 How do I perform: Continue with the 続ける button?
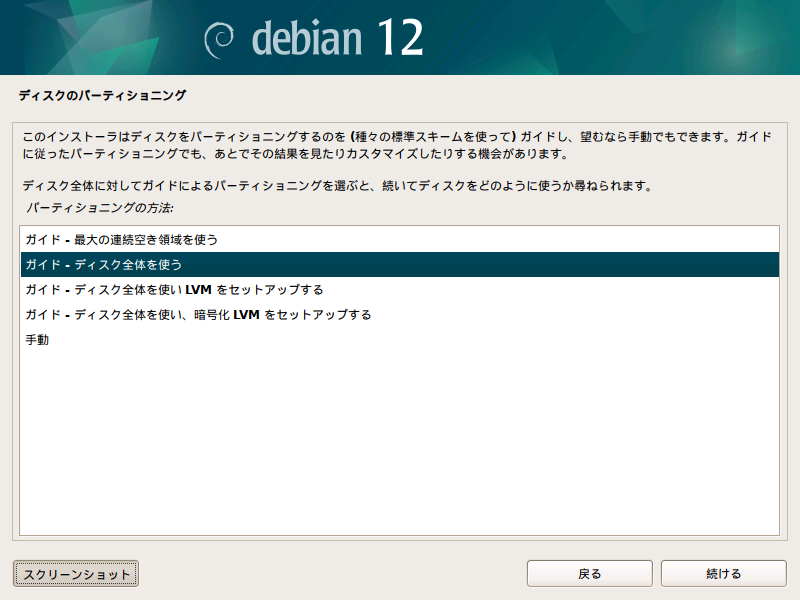723,574
